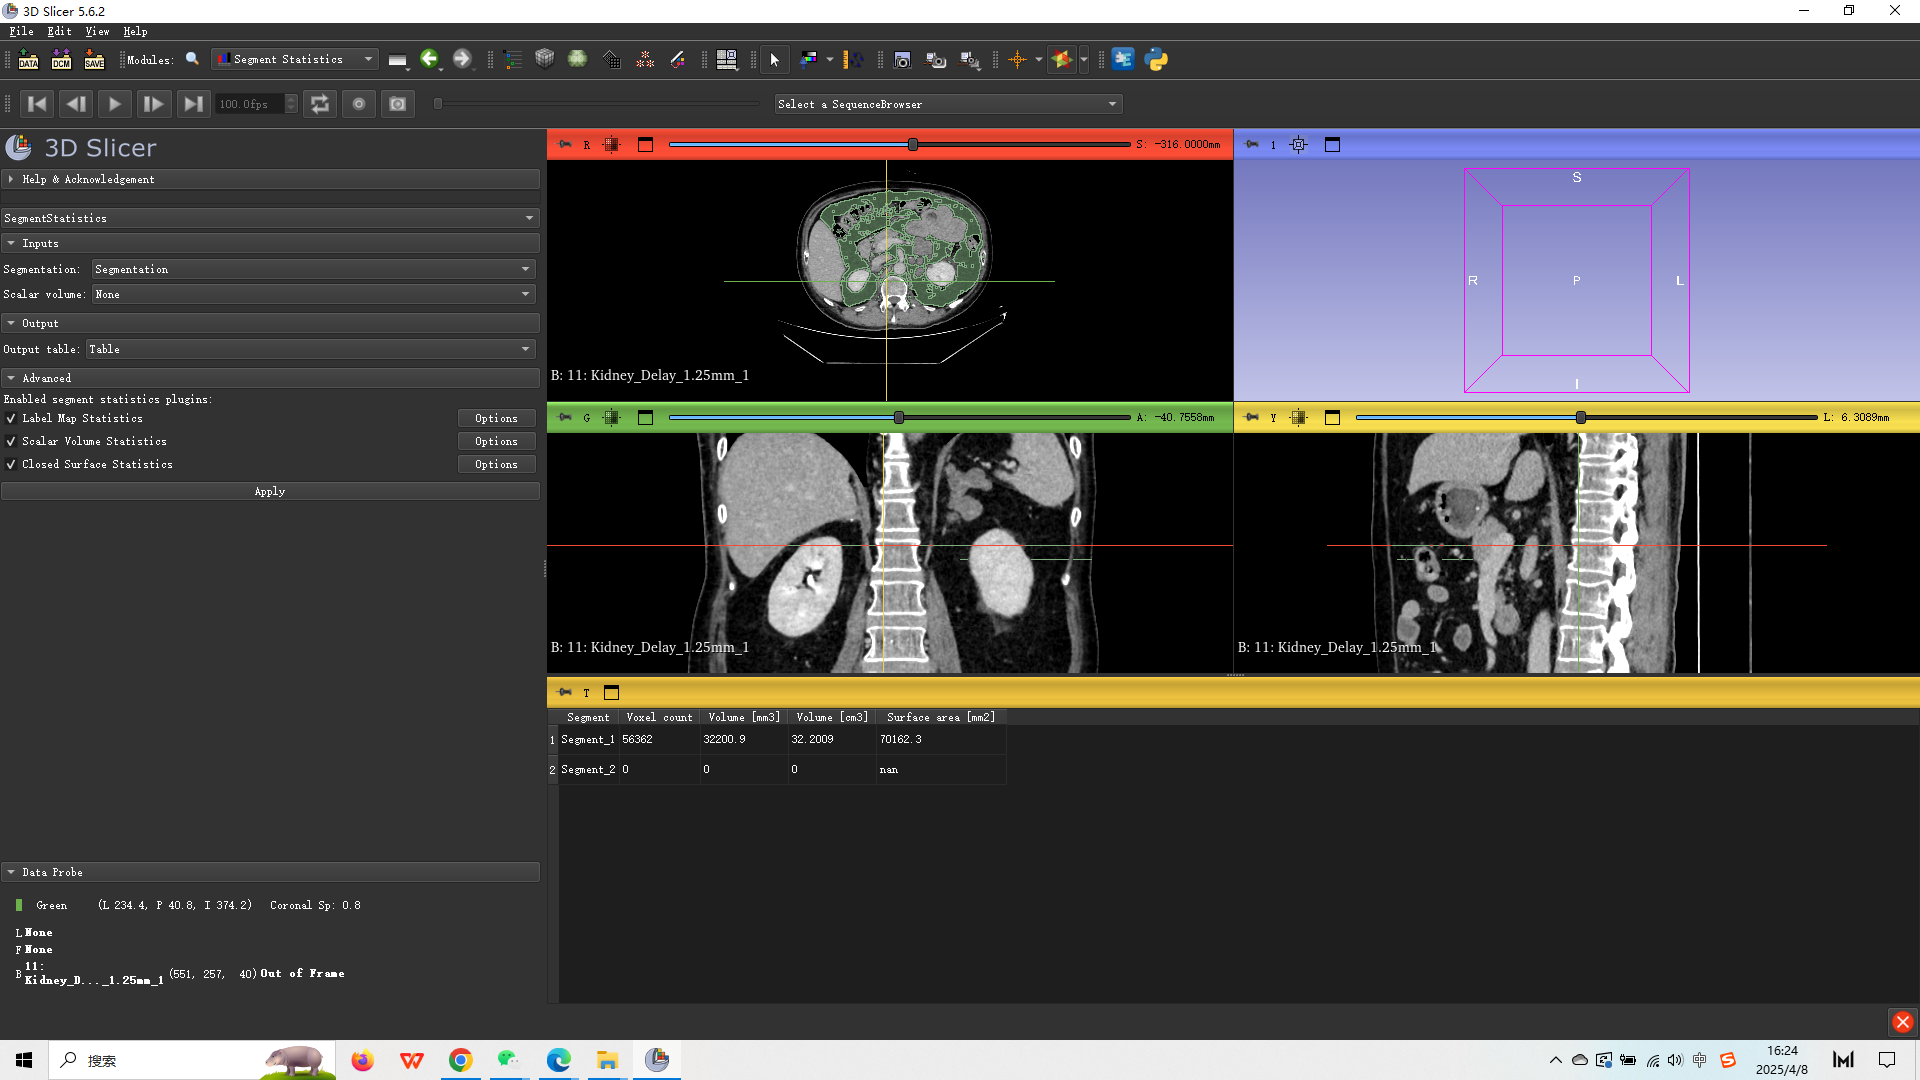1920x1080 pixels.
Task: Click the SAVE data icon
Action: 94,60
